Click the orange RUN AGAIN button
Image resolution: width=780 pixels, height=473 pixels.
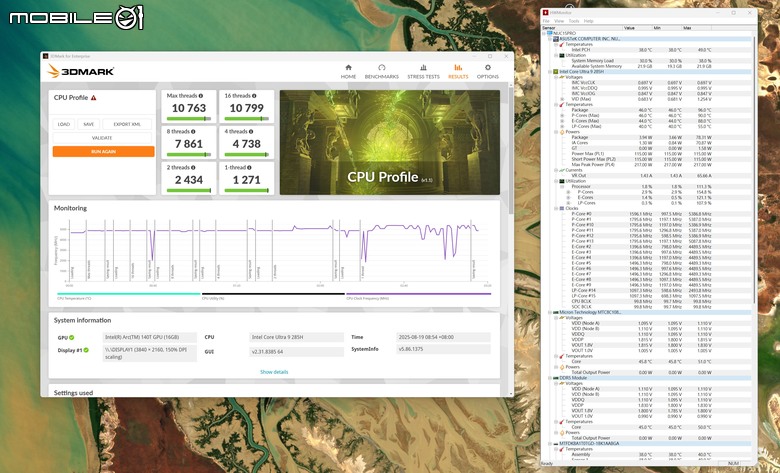coord(103,151)
